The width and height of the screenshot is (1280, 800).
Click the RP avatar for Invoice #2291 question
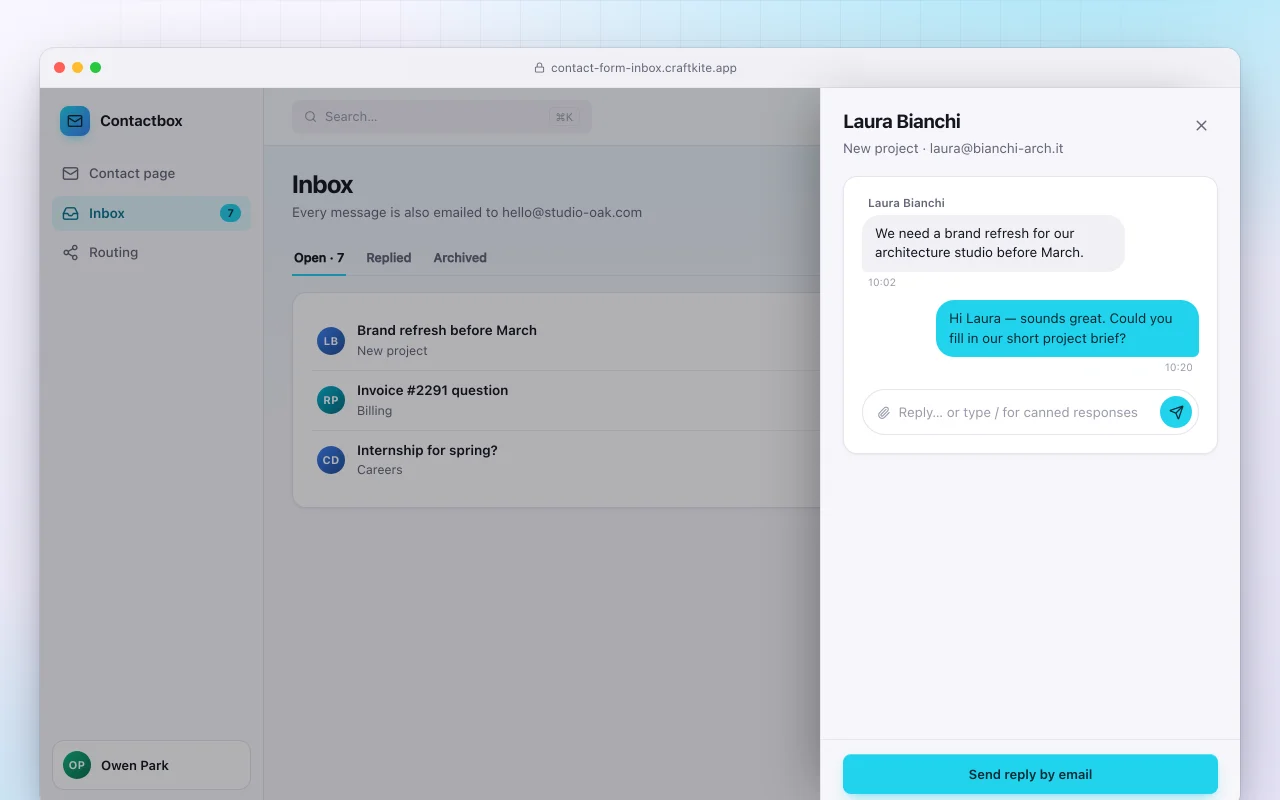[x=331, y=401]
